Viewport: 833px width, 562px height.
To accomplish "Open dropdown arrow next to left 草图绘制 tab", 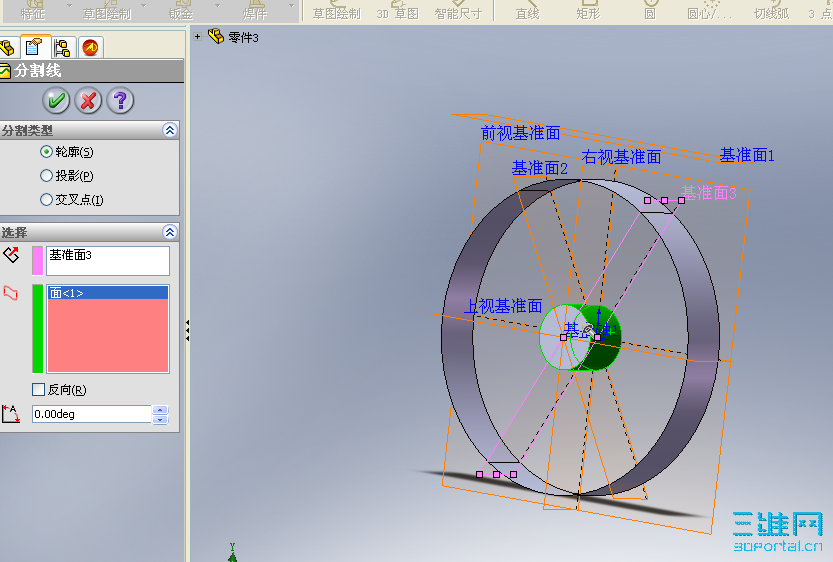I will pos(143,6).
